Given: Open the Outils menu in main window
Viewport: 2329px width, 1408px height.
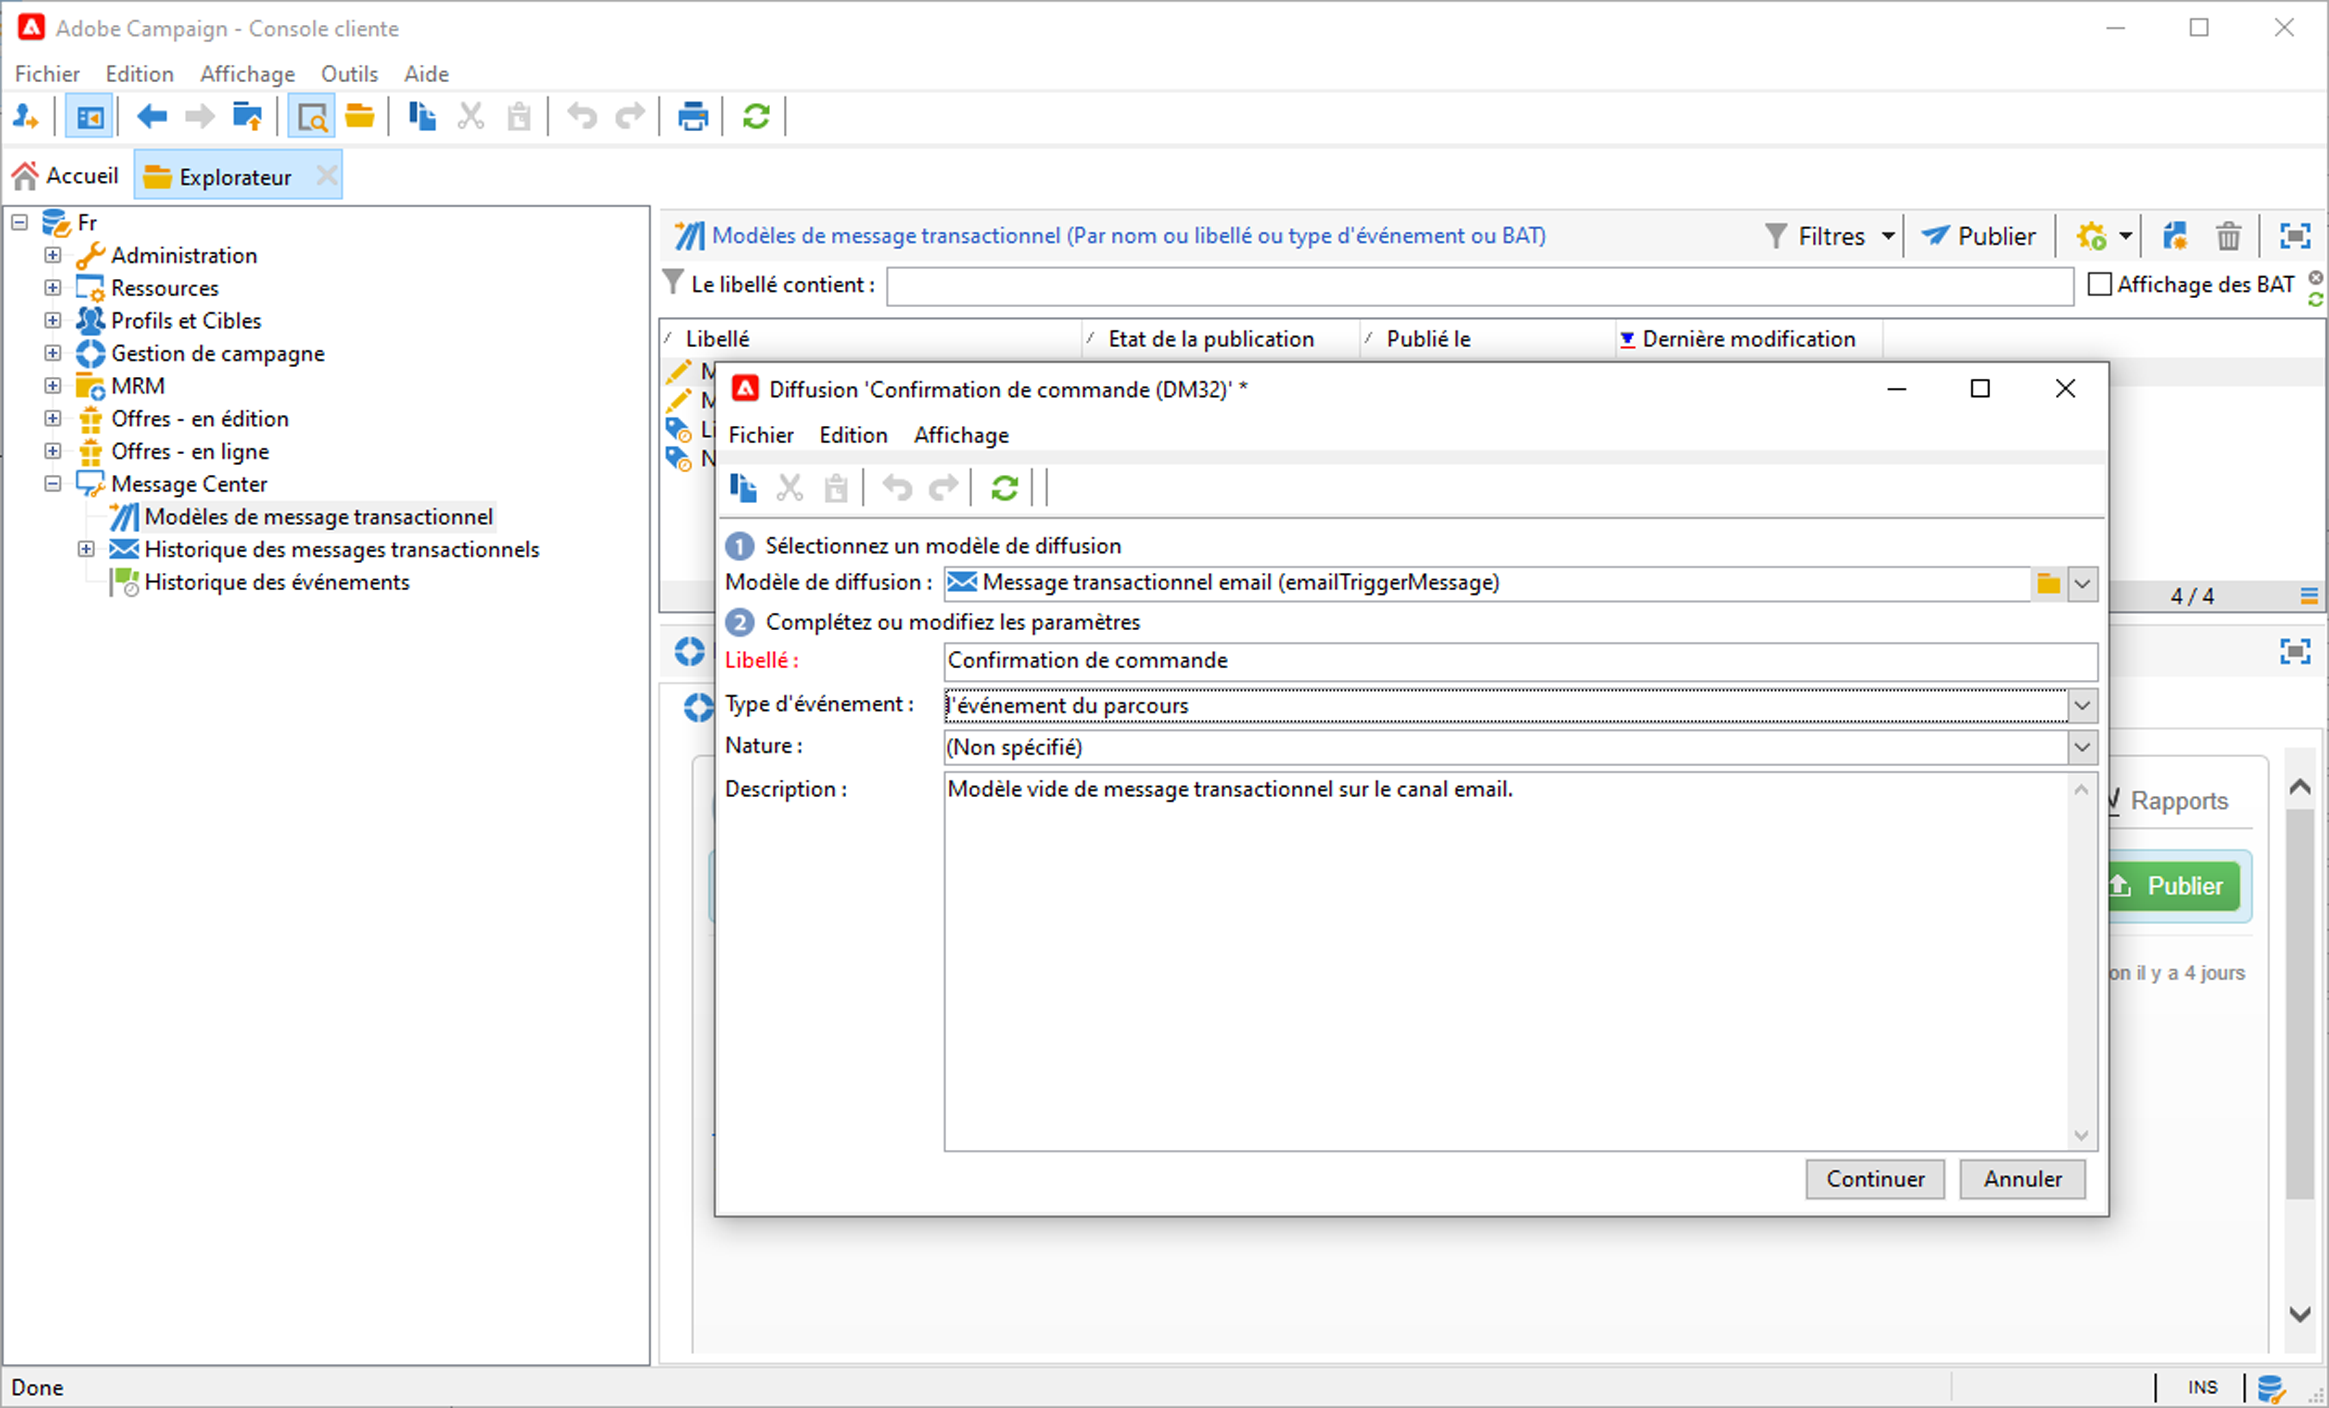Looking at the screenshot, I should click(349, 74).
